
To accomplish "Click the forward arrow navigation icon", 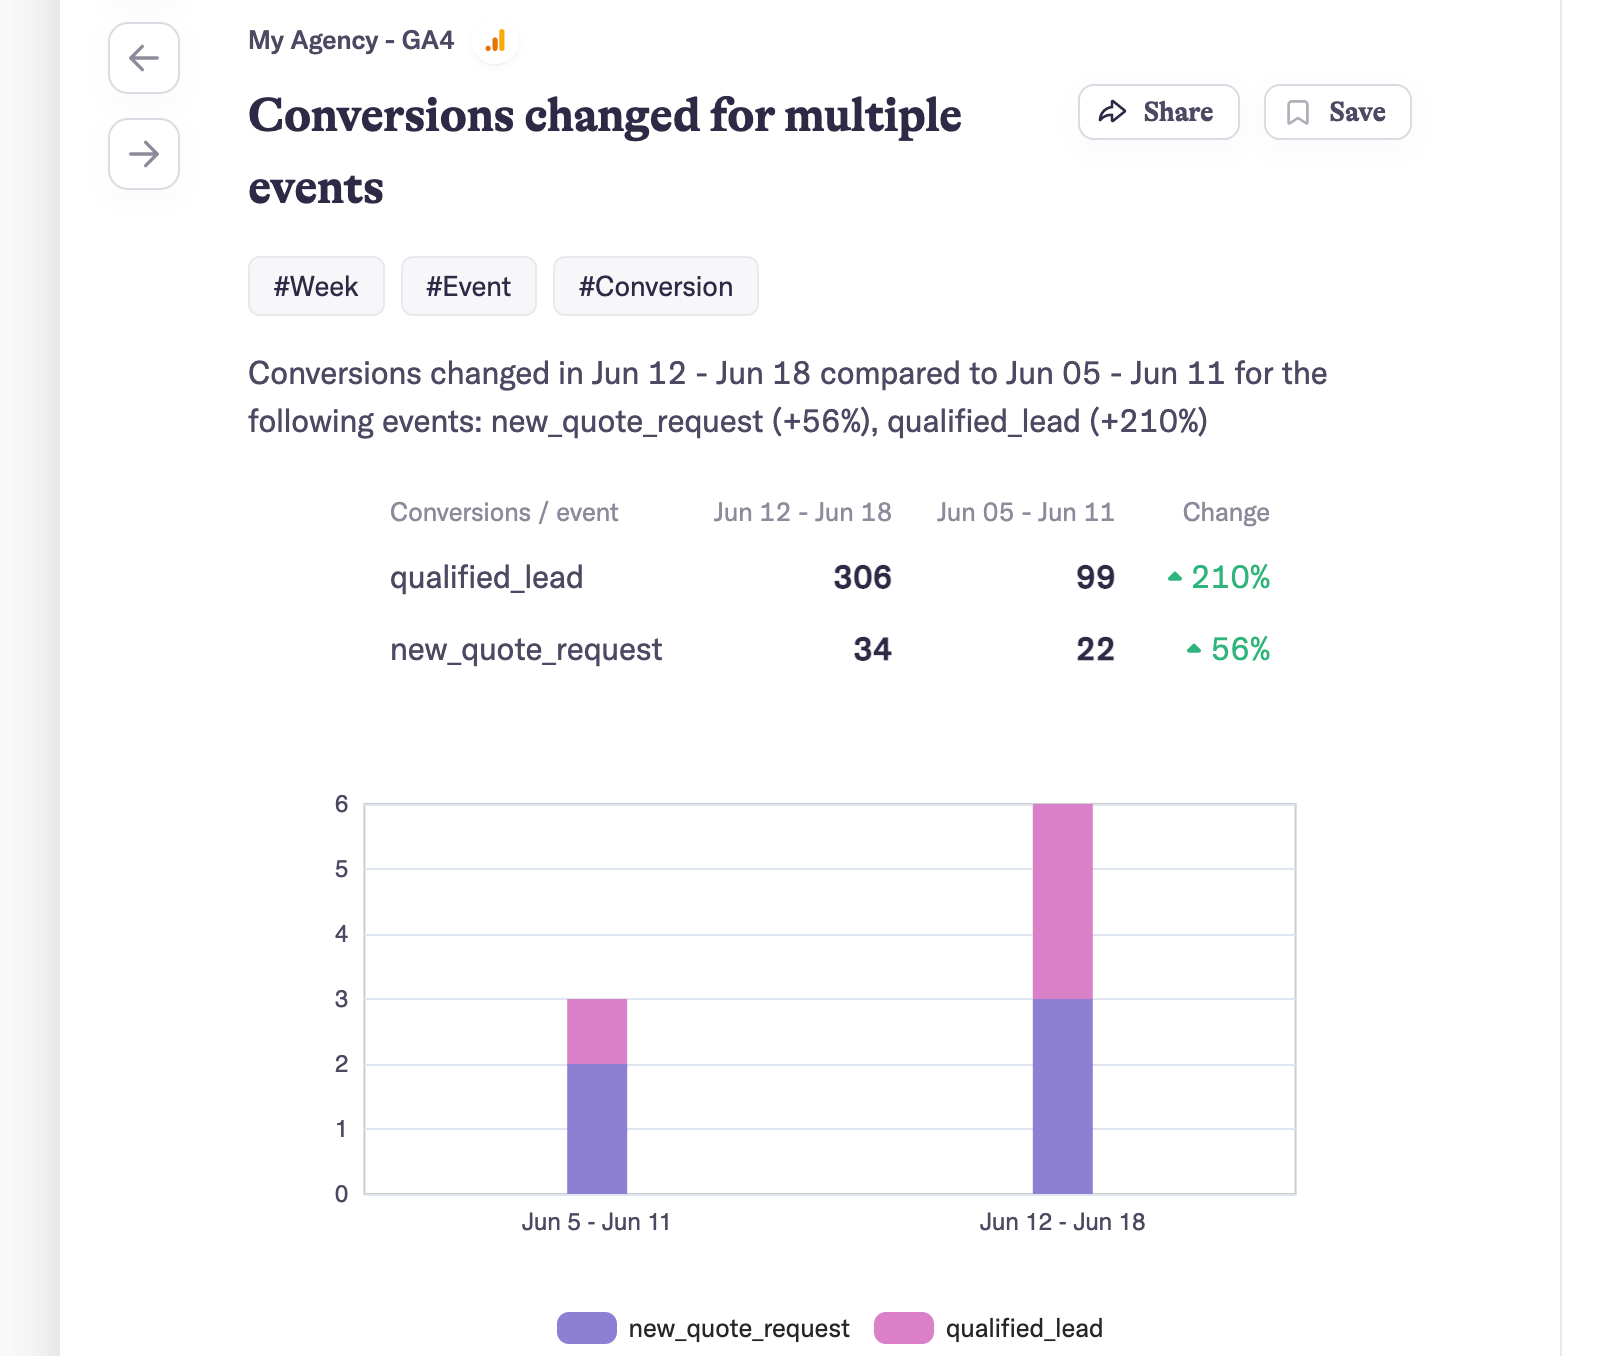I will pos(143,154).
